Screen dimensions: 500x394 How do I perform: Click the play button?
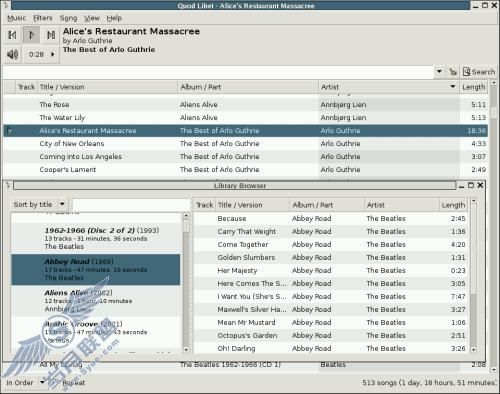point(32,35)
